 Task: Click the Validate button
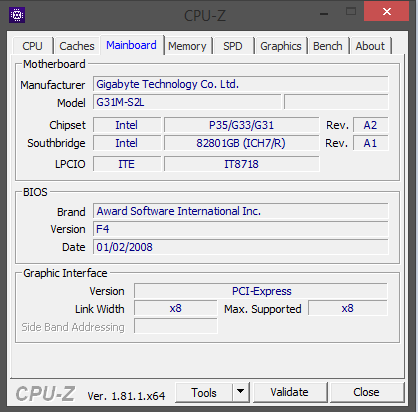289,392
